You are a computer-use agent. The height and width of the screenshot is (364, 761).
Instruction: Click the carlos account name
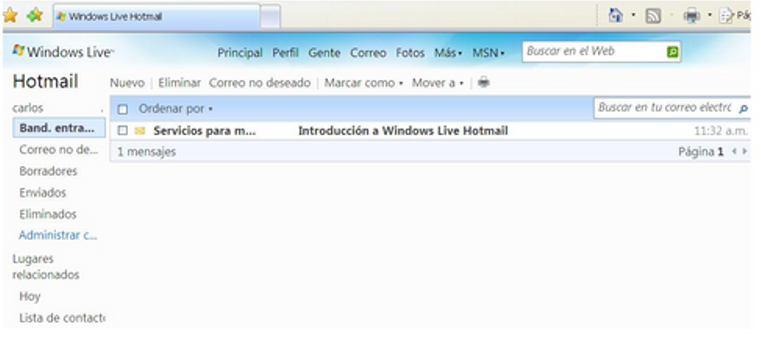(x=28, y=108)
